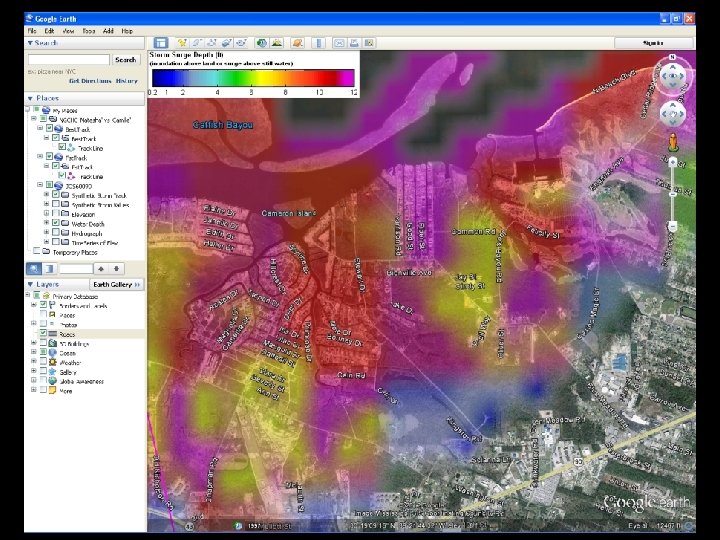The height and width of the screenshot is (540, 720).
Task: Click the Search button
Action: (x=125, y=60)
